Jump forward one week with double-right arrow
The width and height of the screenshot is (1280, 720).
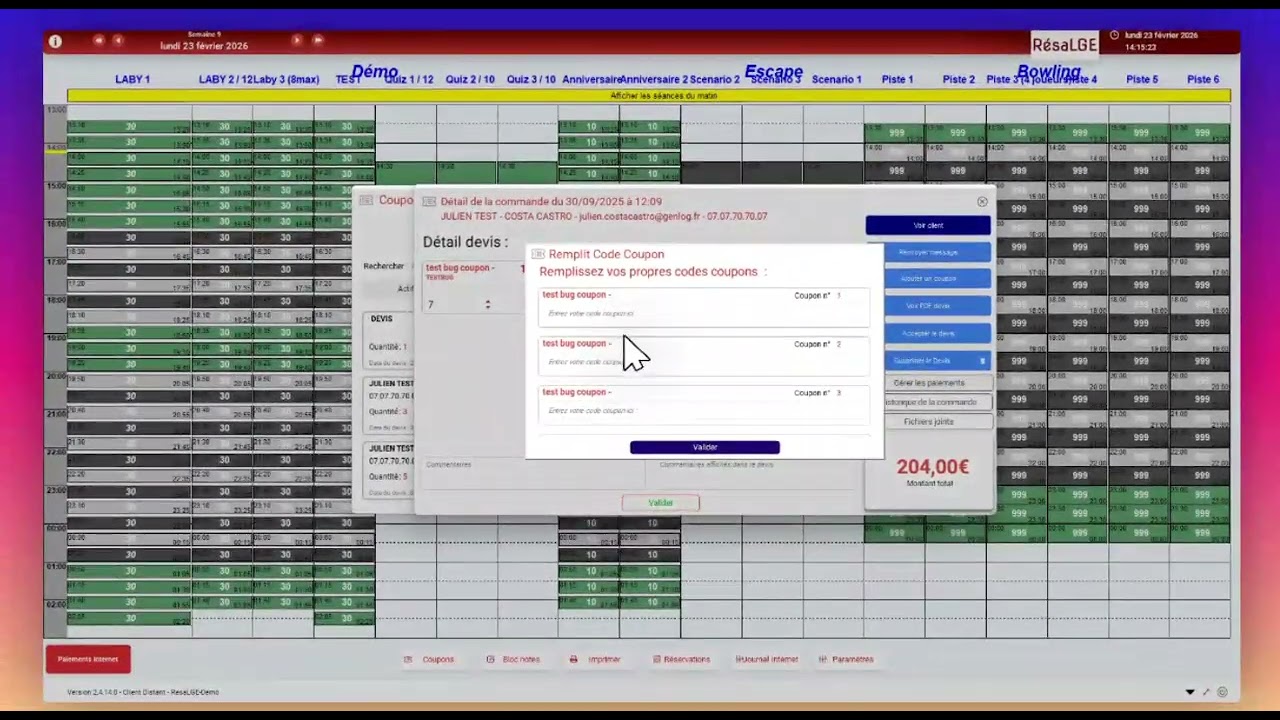[318, 40]
